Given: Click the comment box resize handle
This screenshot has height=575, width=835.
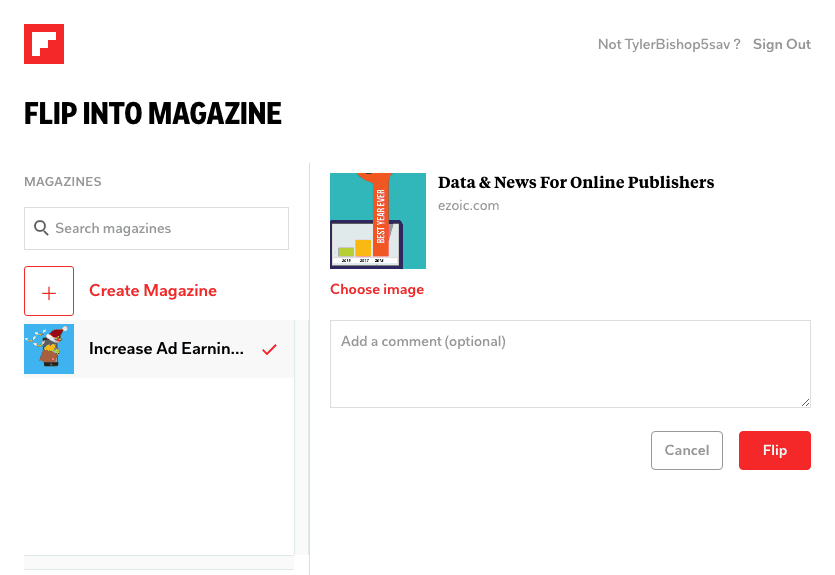Looking at the screenshot, I should pyautogui.click(x=806, y=402).
